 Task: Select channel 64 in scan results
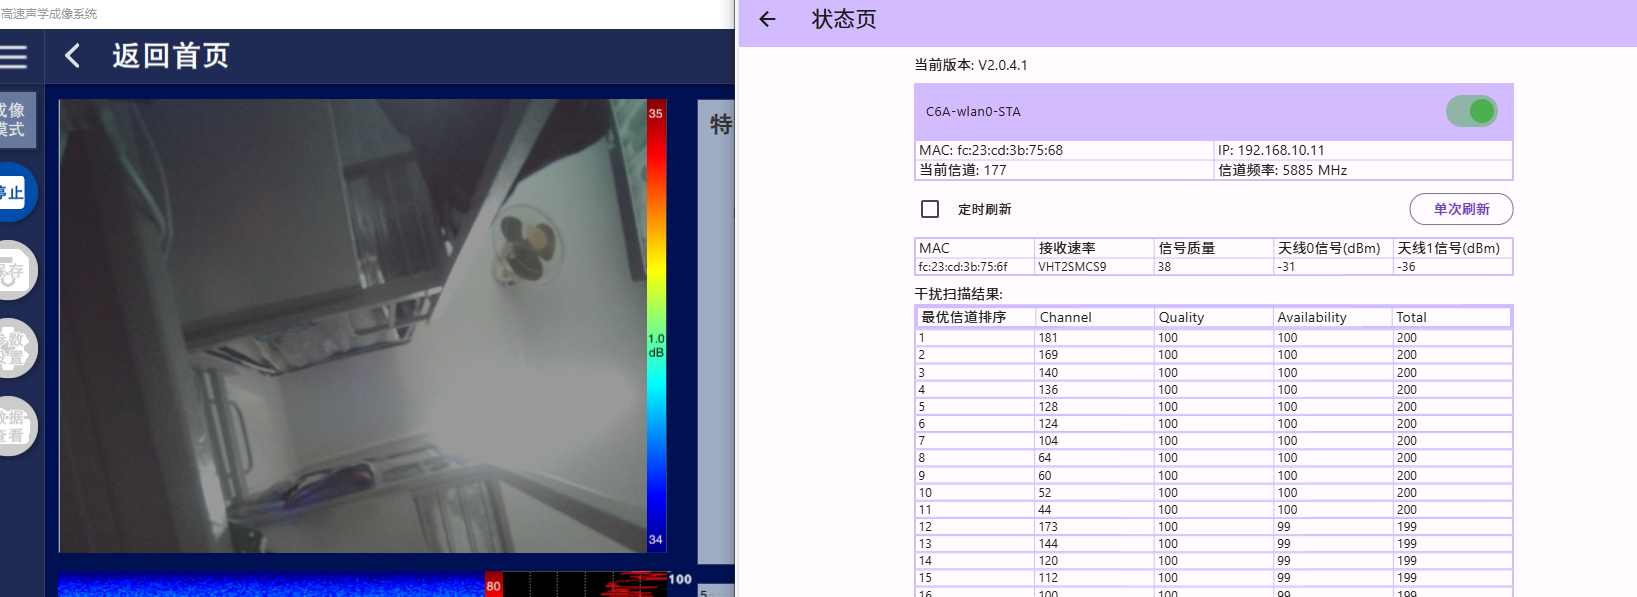[1045, 458]
